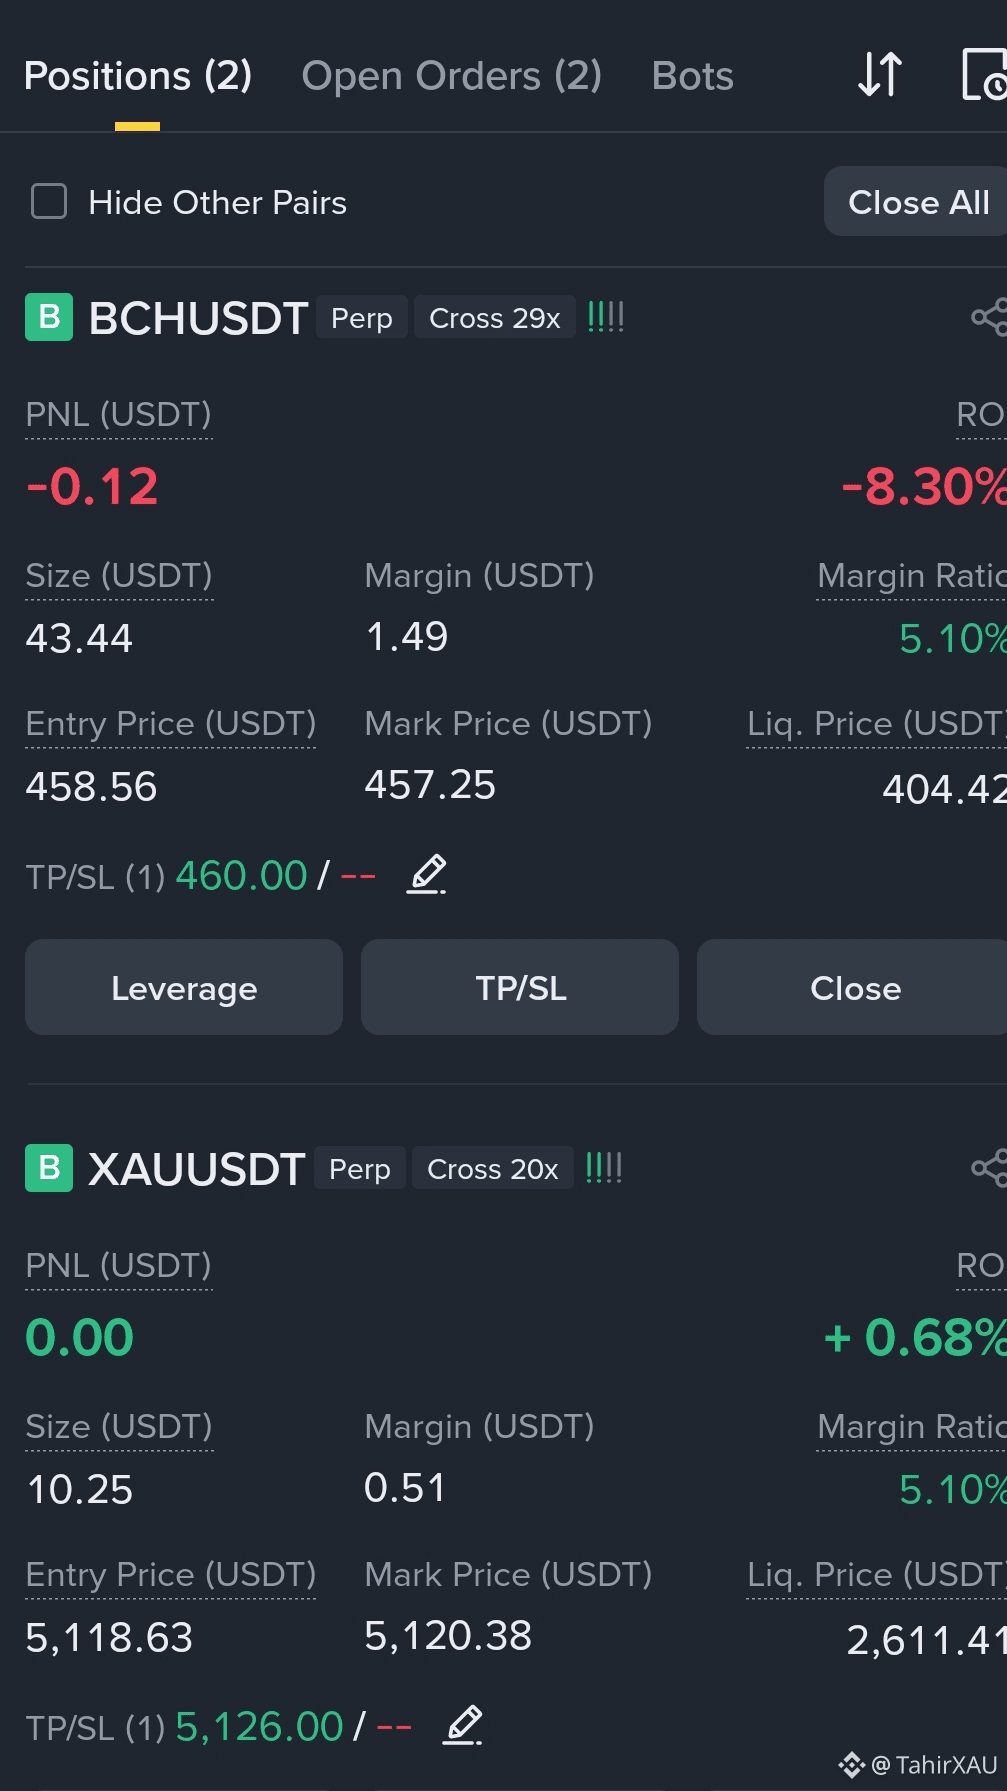The height and width of the screenshot is (1791, 1007).
Task: Select the Positions (2) tab
Action: coord(138,76)
